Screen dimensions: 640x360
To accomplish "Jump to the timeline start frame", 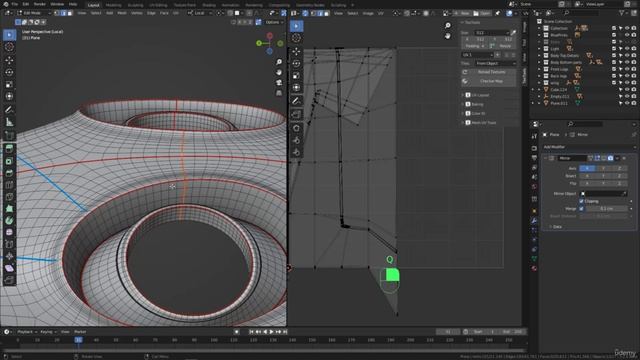I will [251, 332].
